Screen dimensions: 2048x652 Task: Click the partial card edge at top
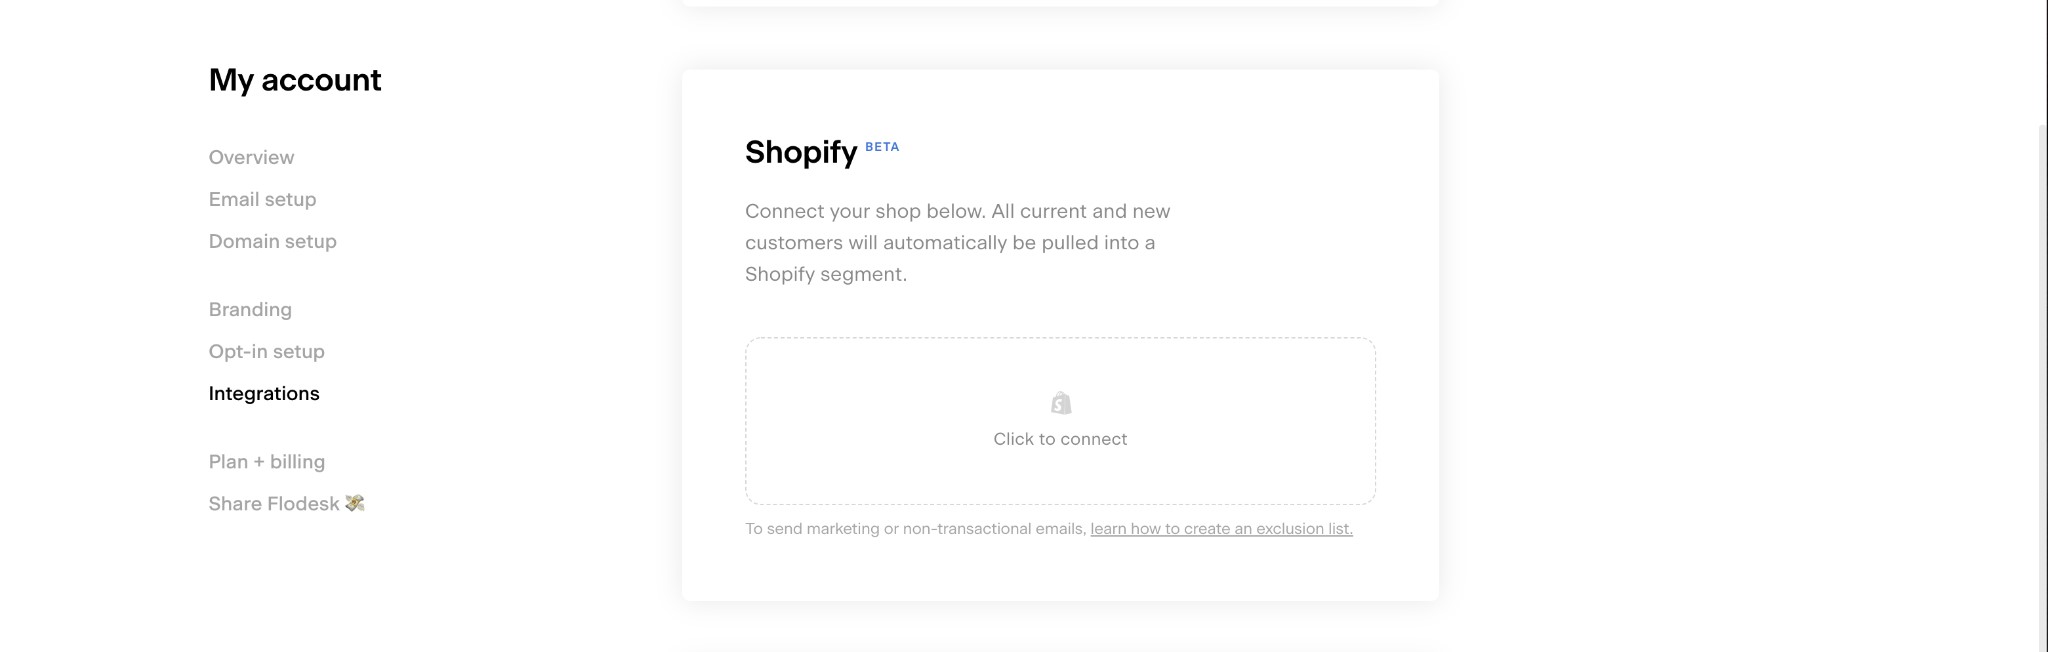pyautogui.click(x=1060, y=3)
